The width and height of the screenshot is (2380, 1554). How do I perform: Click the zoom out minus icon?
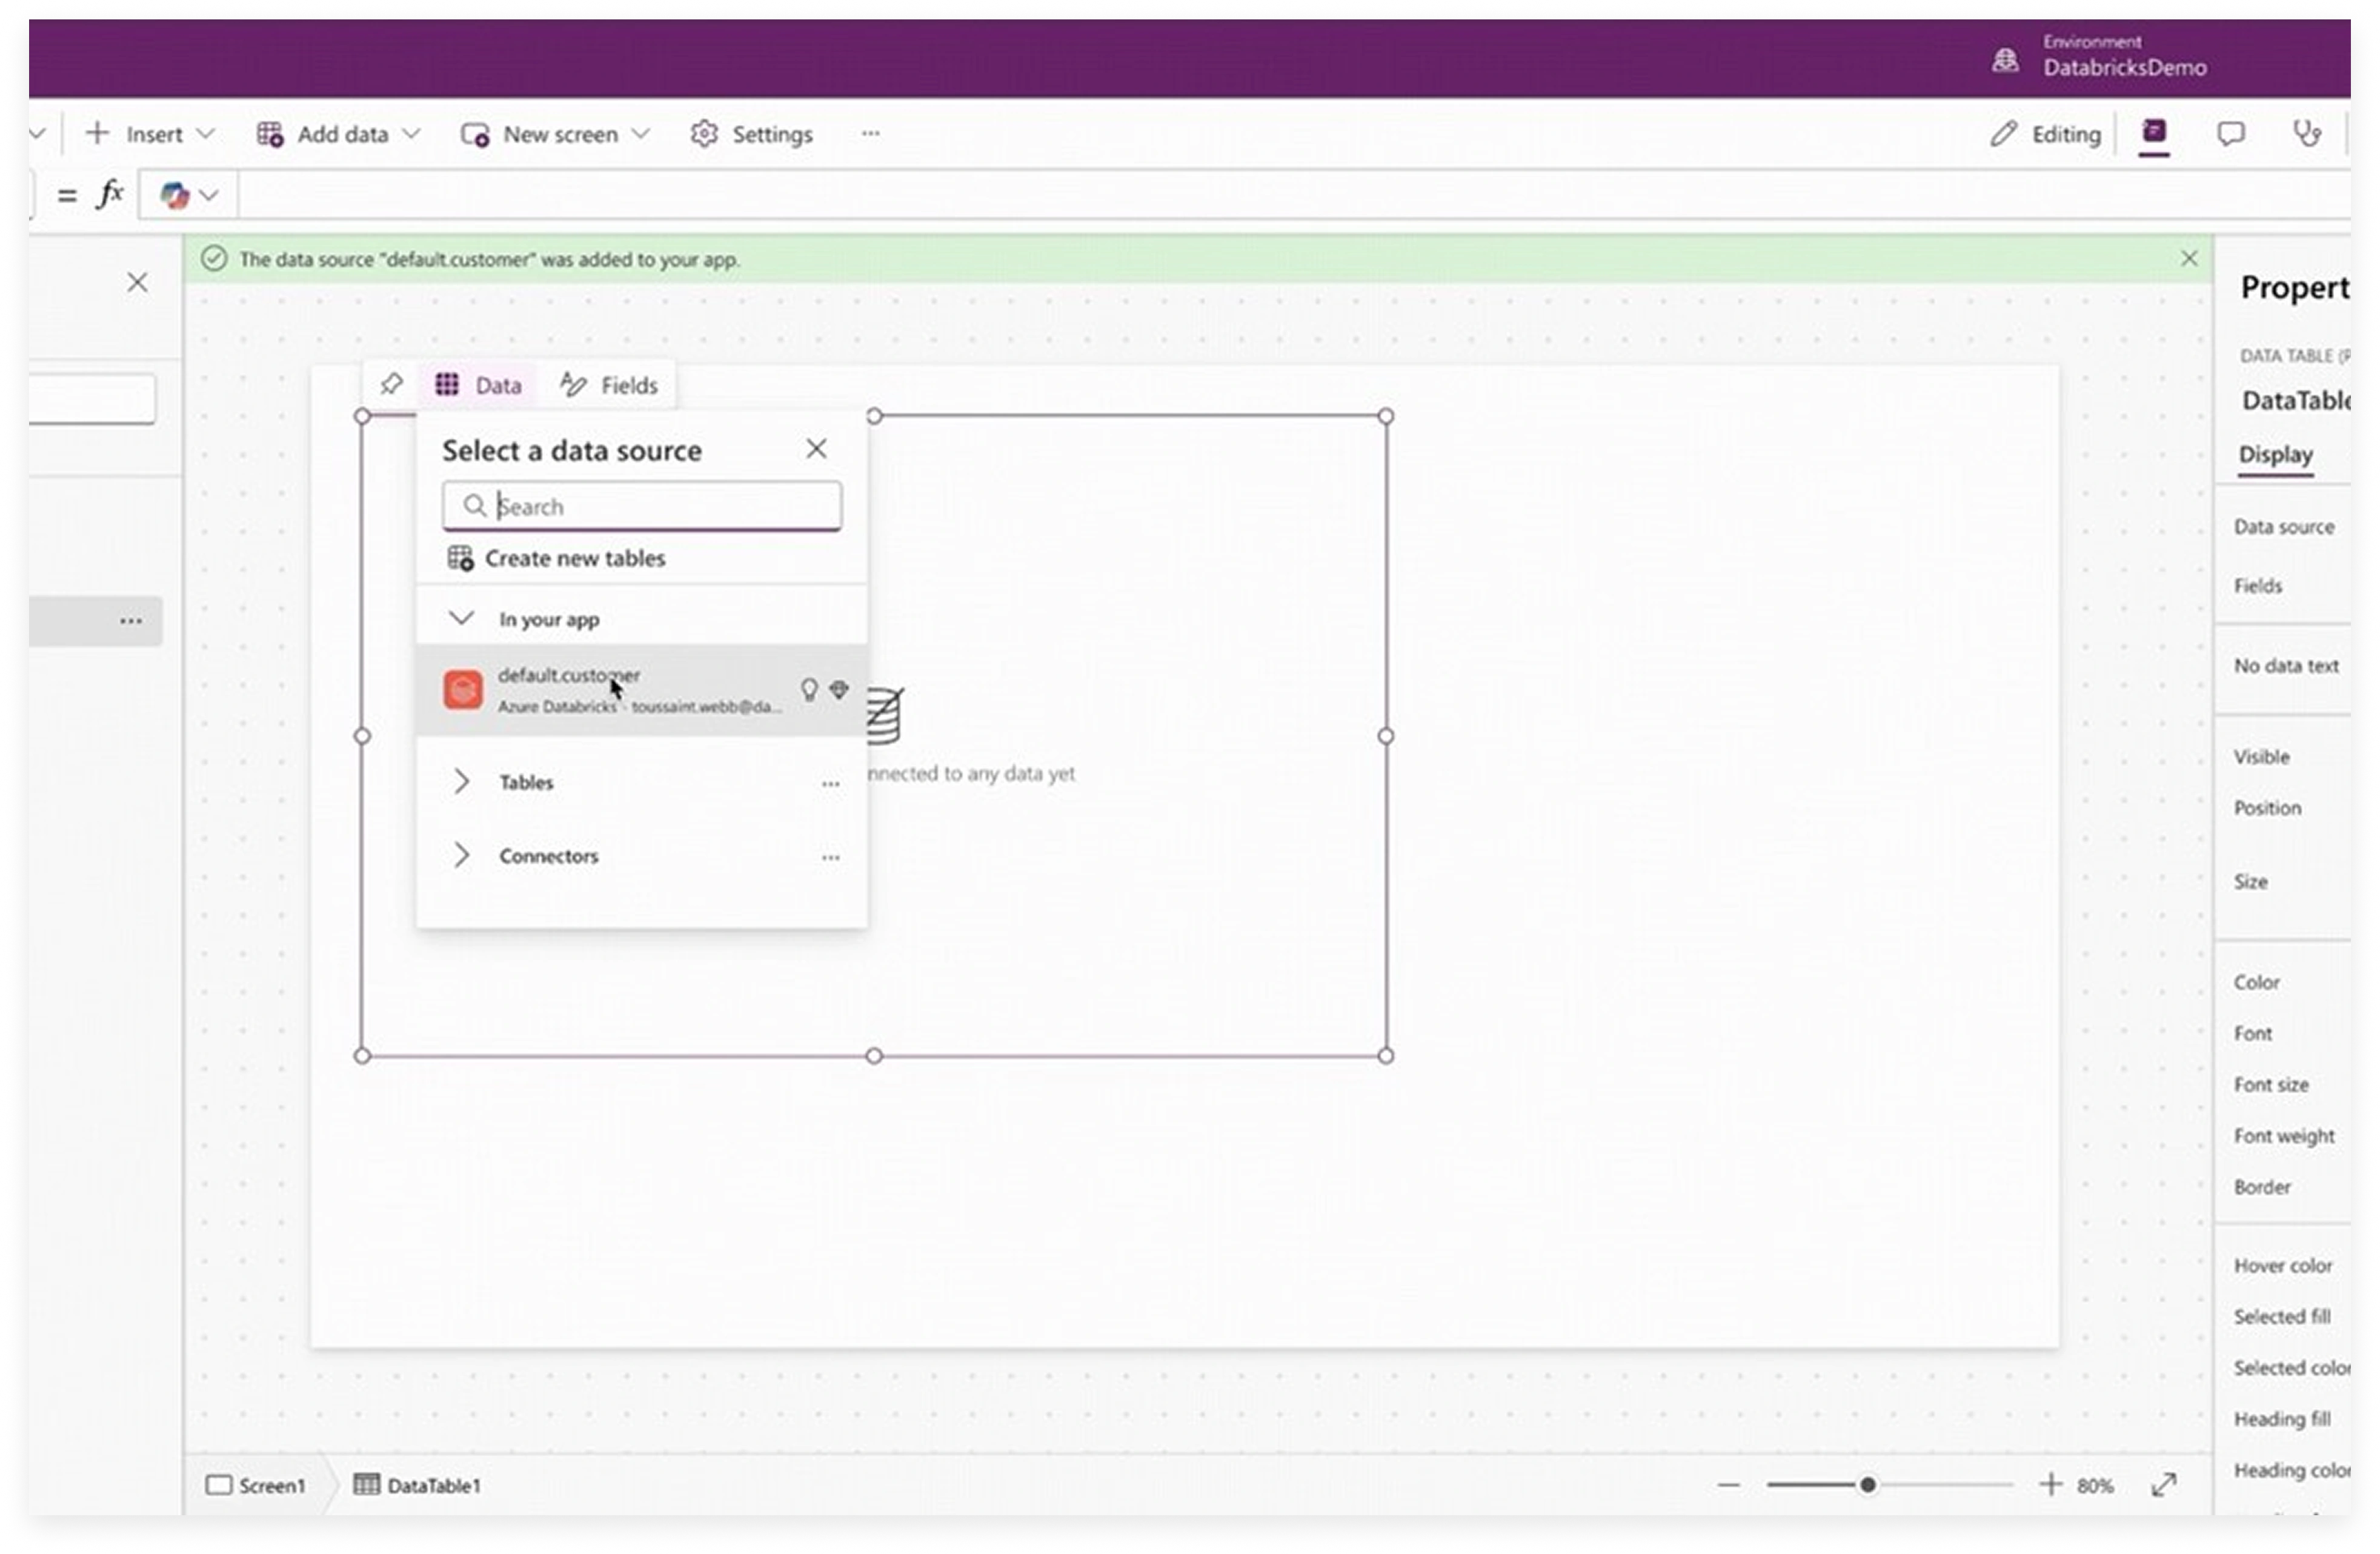1729,1485
